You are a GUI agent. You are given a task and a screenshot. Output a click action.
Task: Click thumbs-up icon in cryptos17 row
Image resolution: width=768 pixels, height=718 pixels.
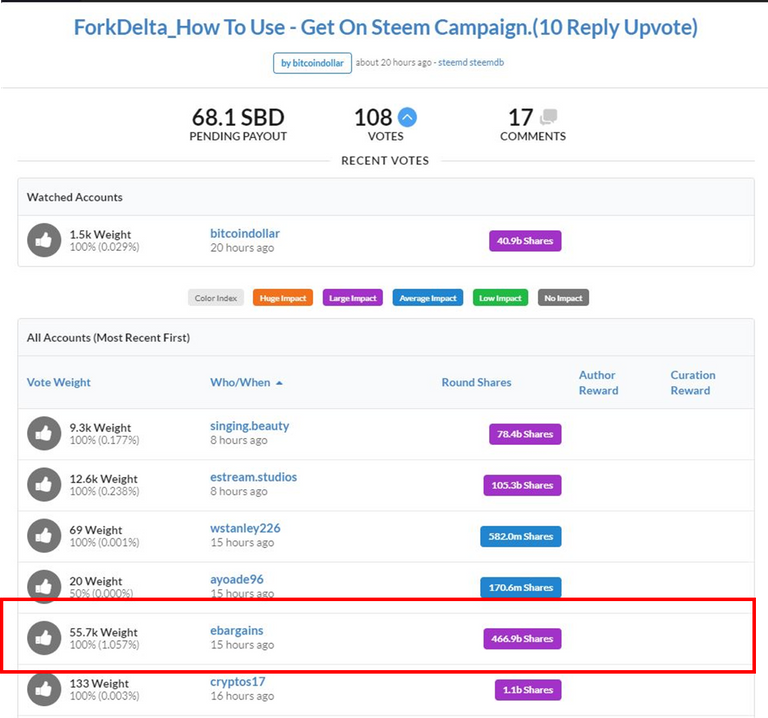[44, 689]
